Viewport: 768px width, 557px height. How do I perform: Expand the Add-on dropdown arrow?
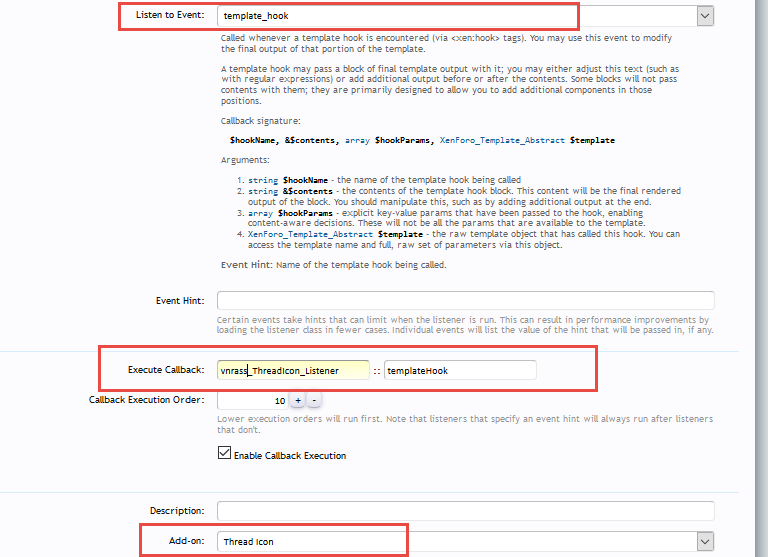(705, 541)
